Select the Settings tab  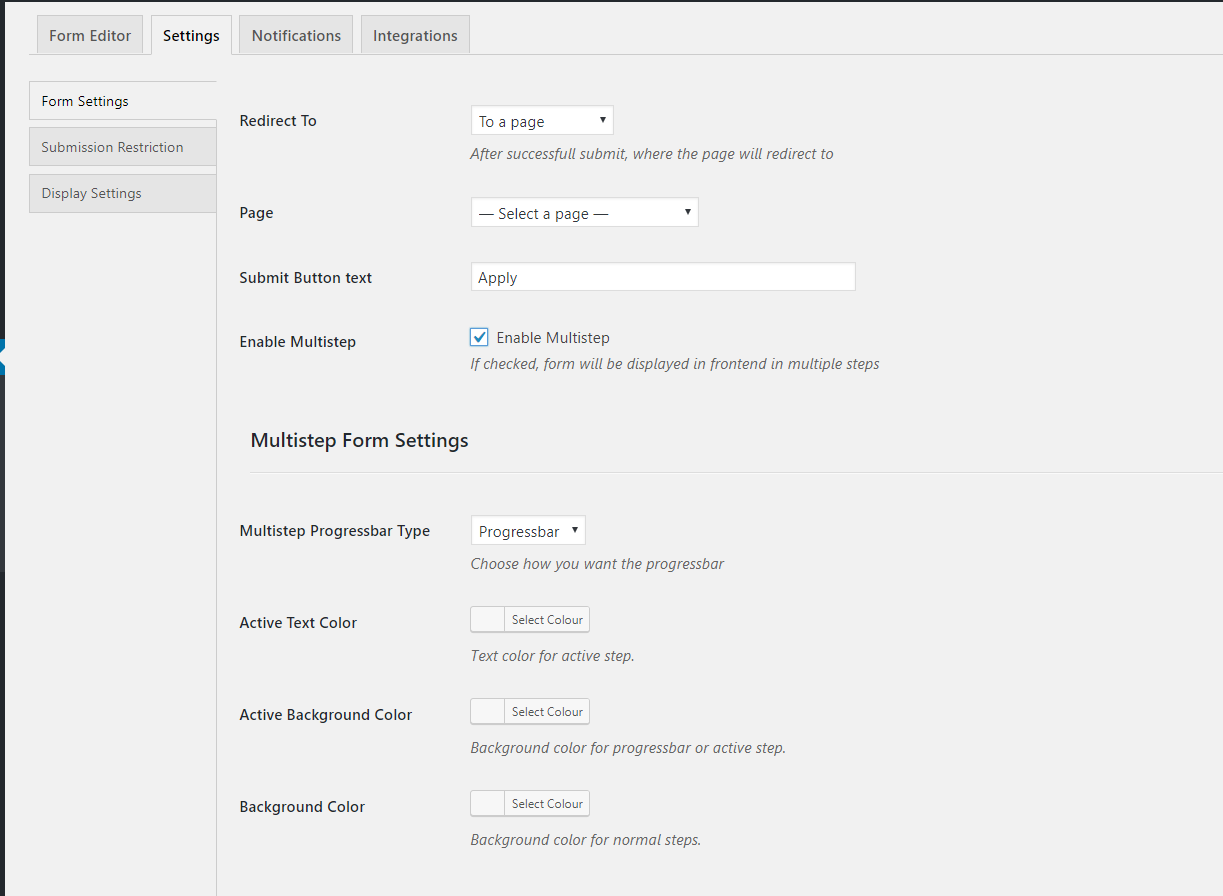(x=191, y=35)
